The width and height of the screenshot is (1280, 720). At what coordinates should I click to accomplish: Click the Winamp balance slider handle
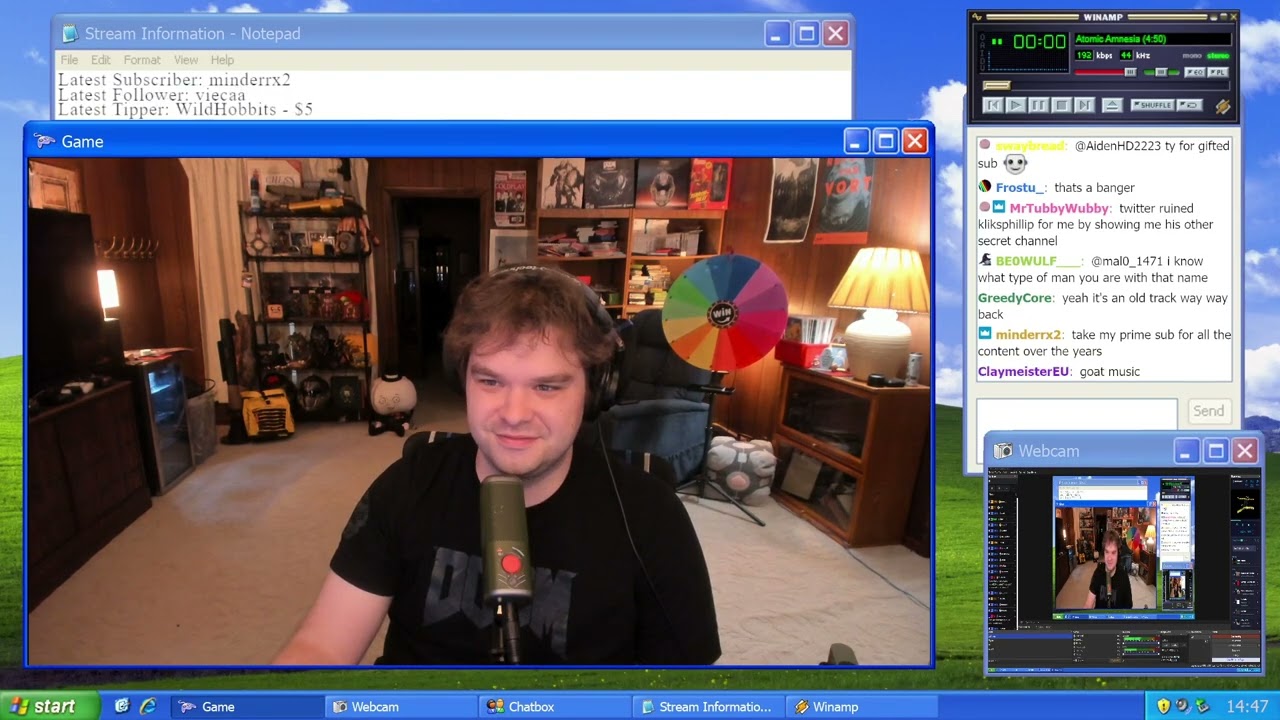1161,72
